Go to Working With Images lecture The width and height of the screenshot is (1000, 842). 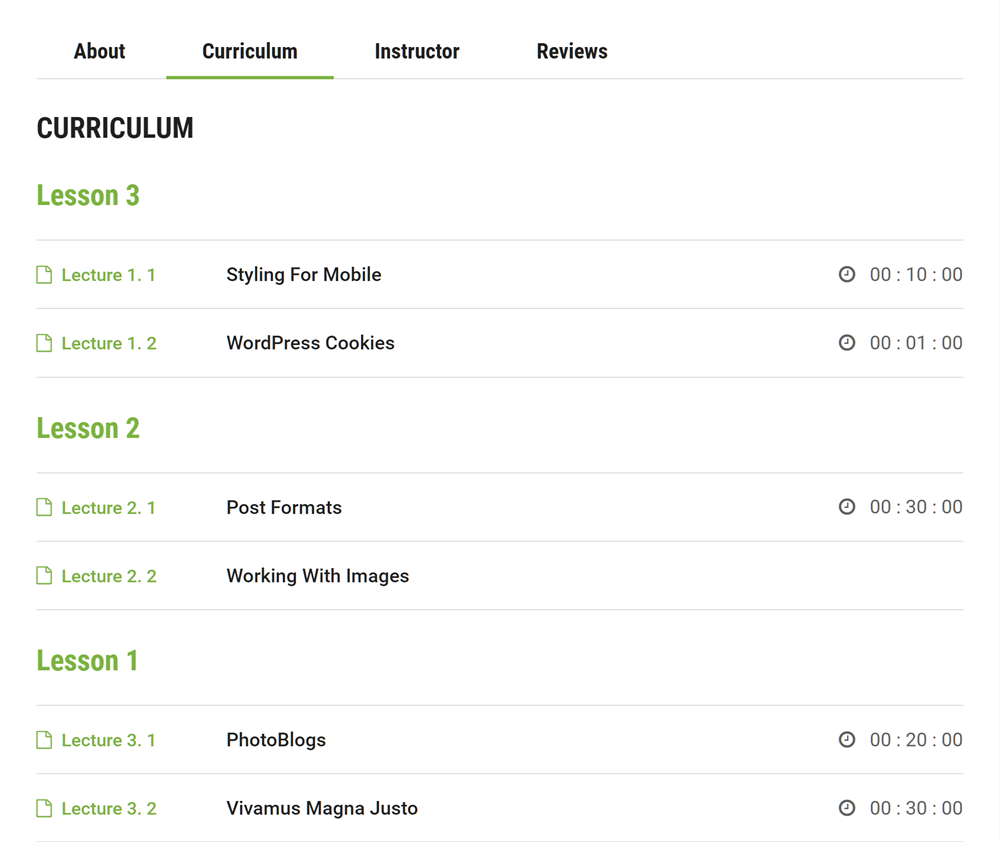click(318, 576)
